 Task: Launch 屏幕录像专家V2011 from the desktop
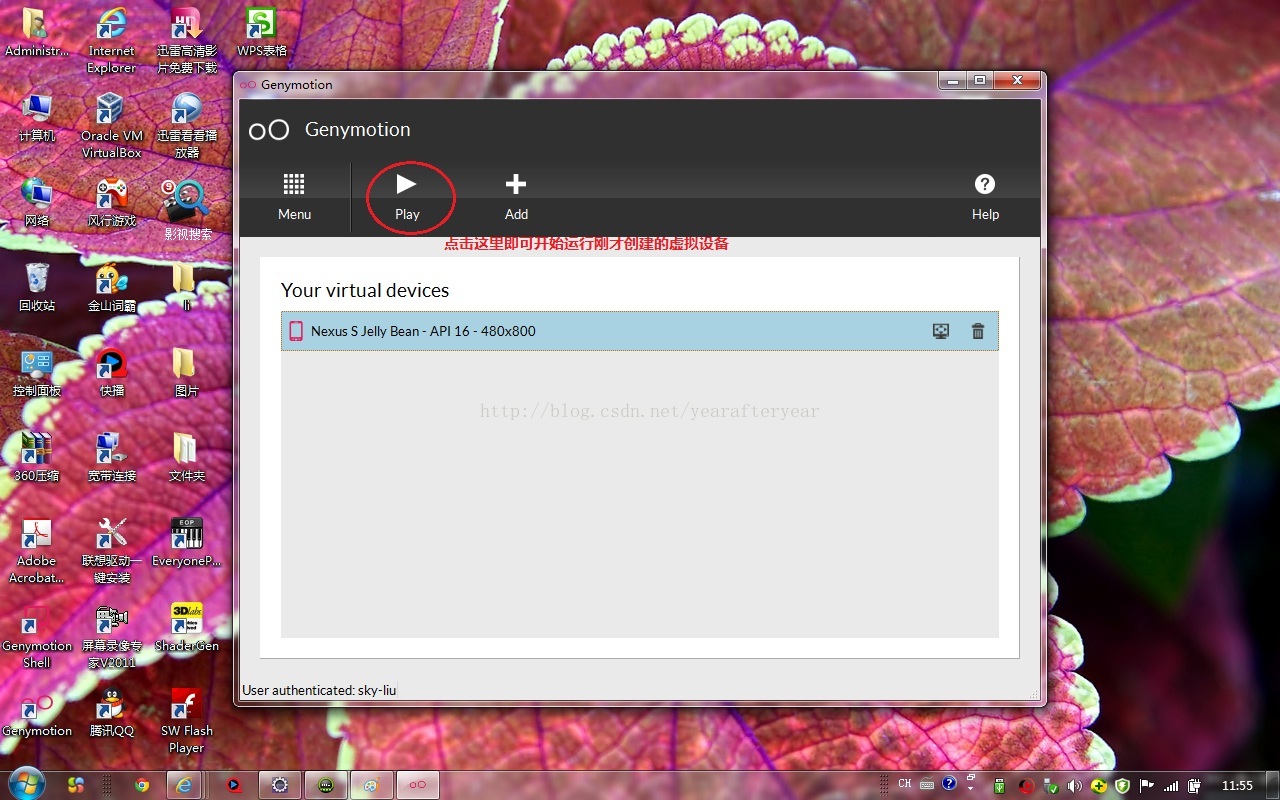[x=111, y=636]
